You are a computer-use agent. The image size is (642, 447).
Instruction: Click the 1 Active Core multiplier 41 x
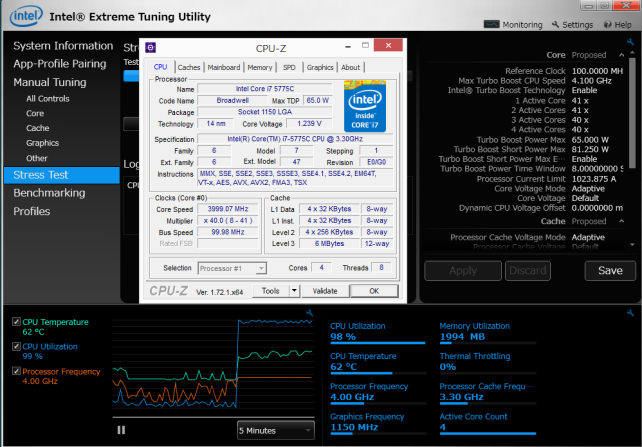coord(580,100)
